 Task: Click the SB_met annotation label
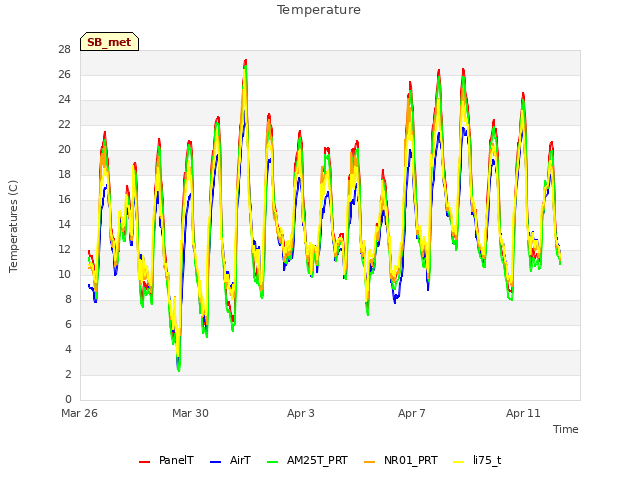tap(109, 42)
